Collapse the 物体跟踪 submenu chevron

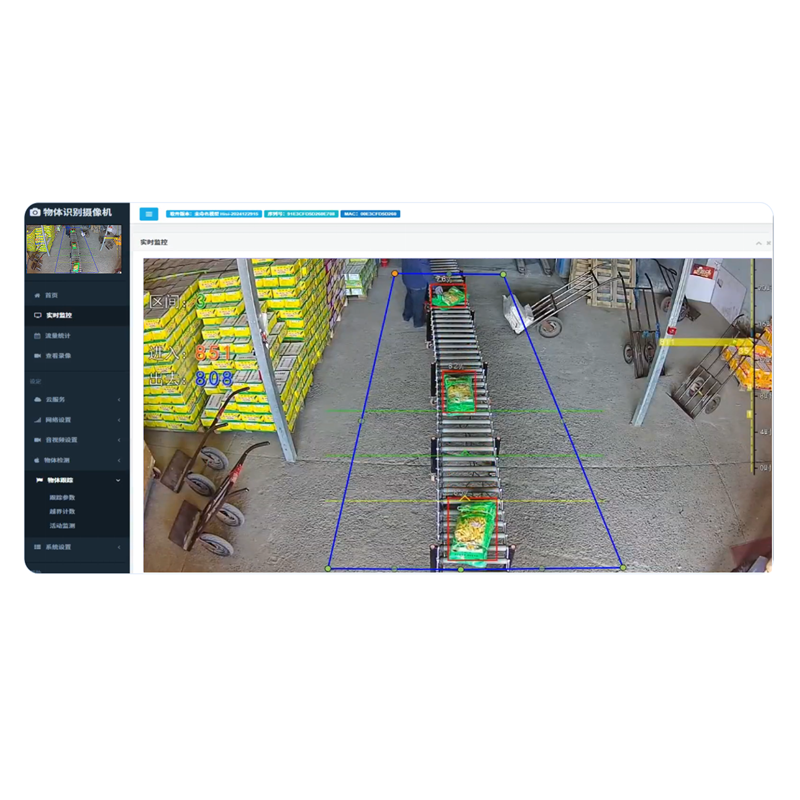[x=119, y=480]
